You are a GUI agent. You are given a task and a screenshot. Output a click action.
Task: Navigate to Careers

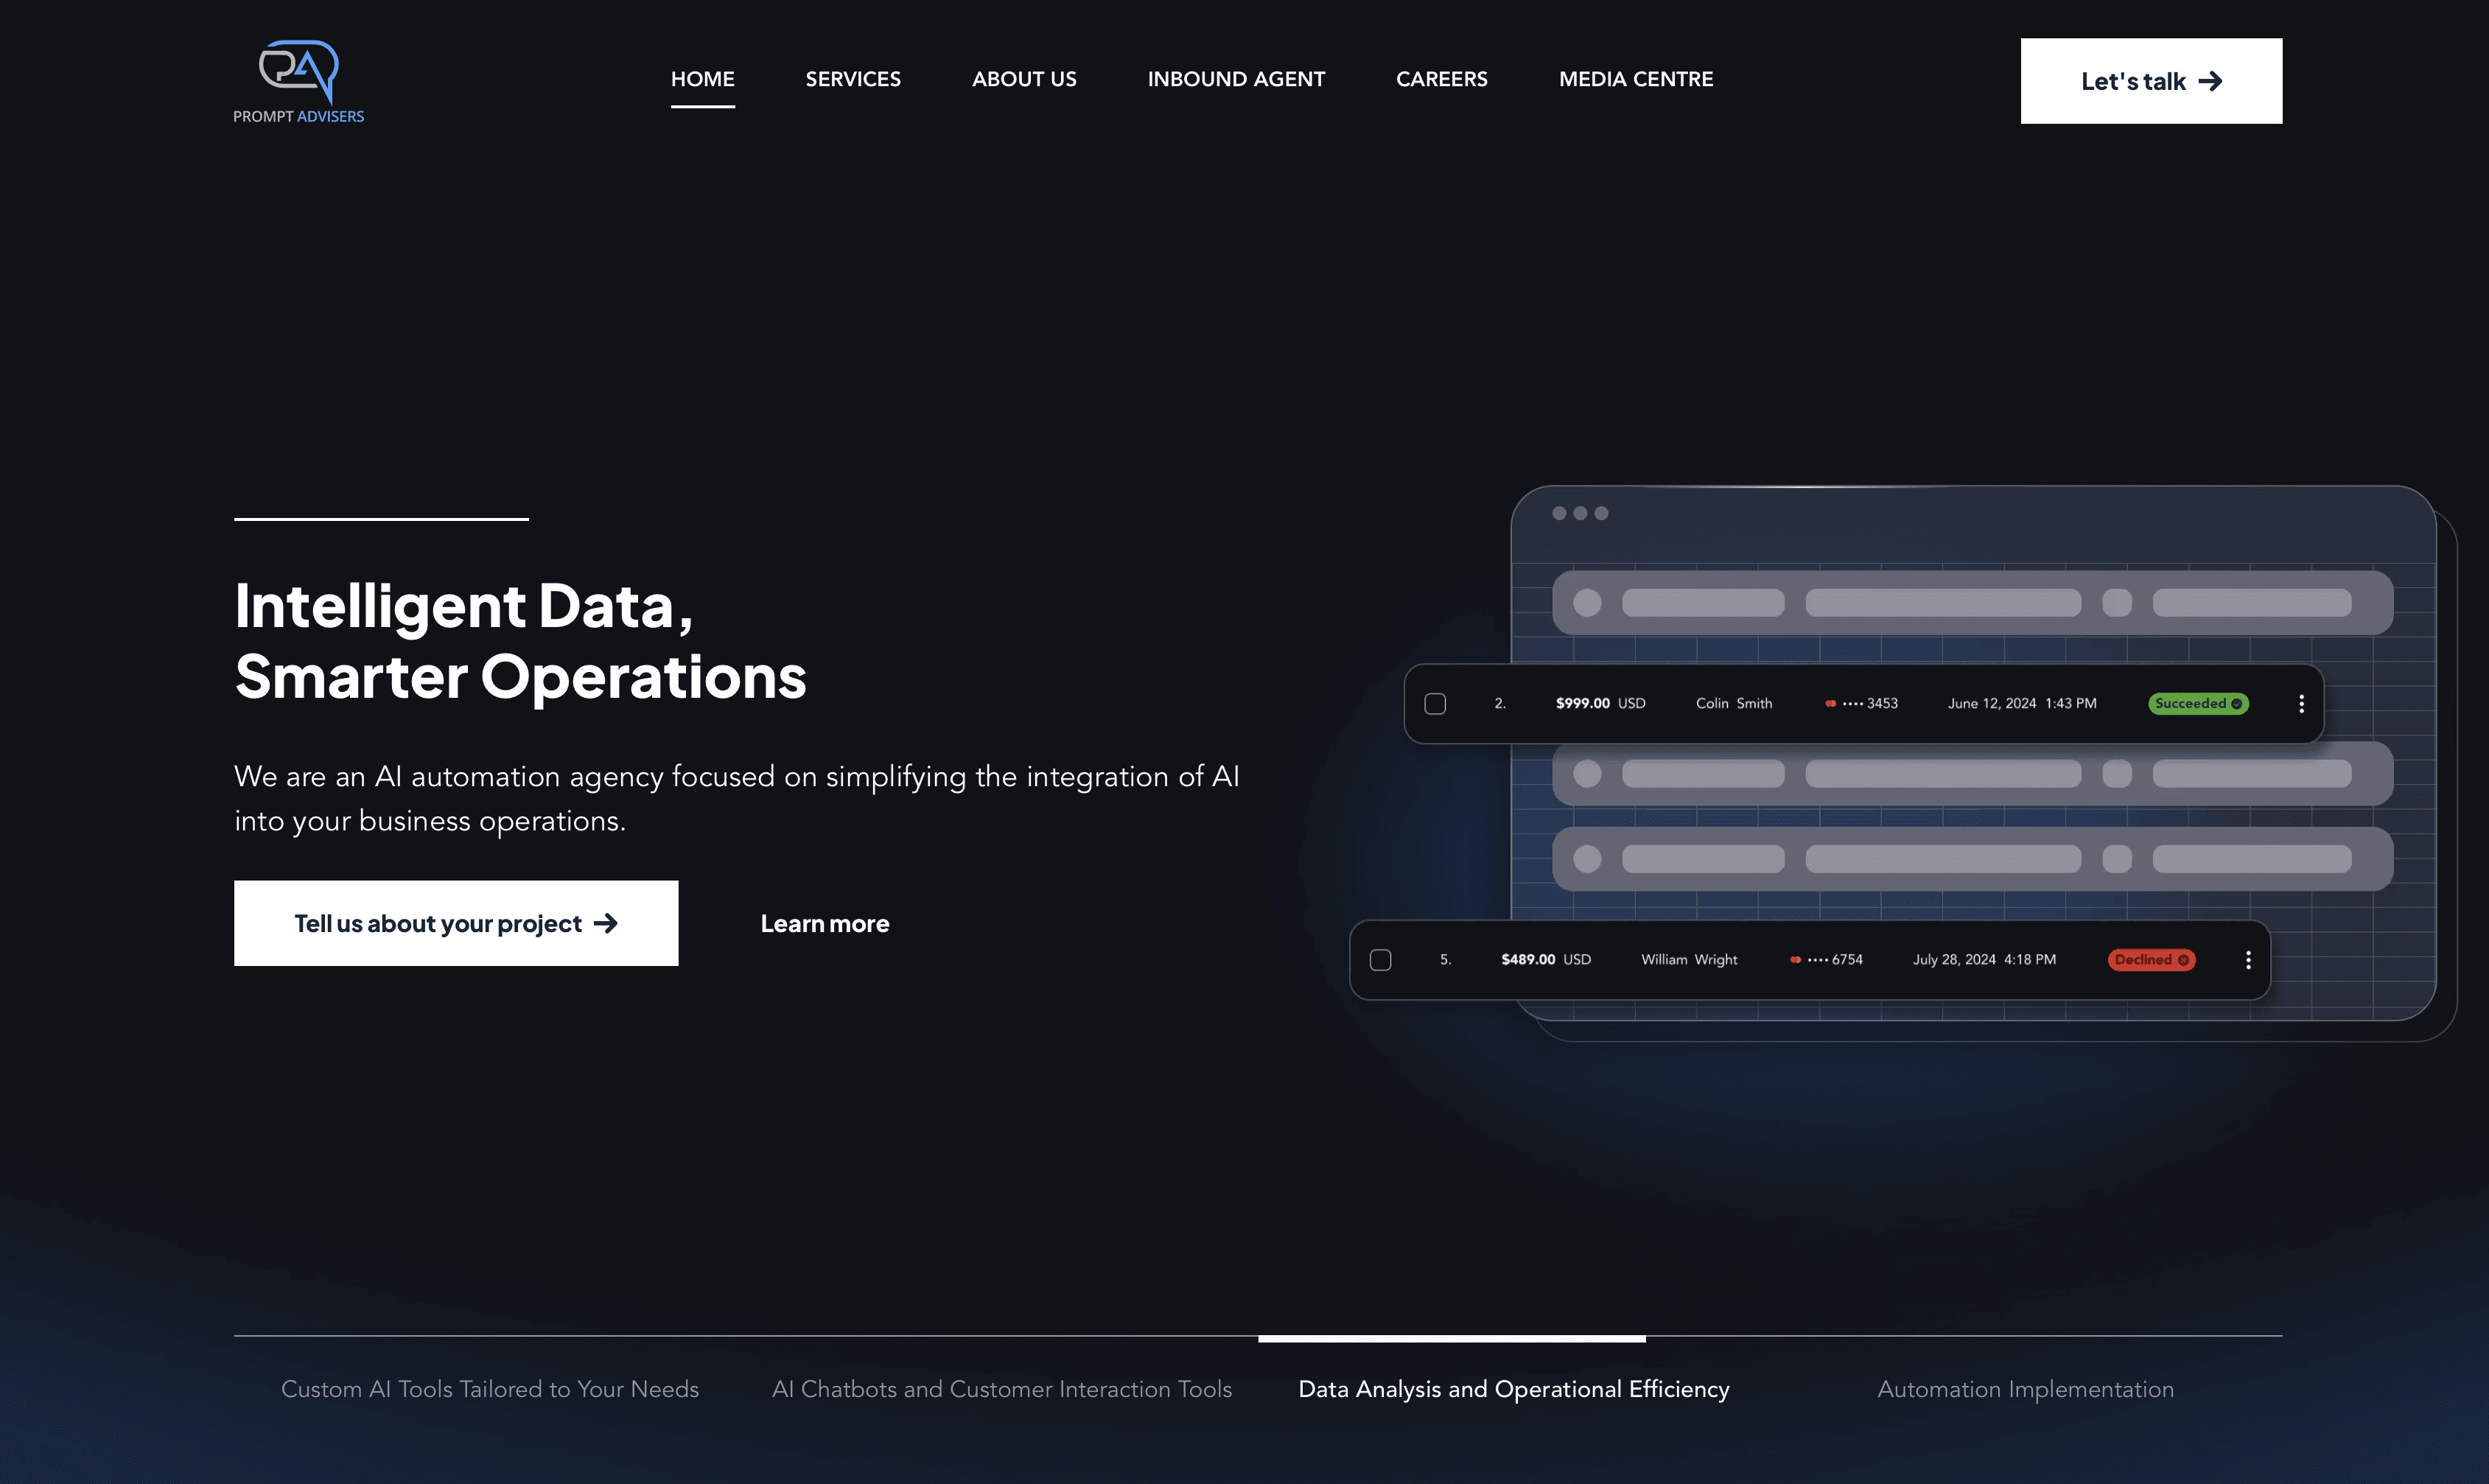[1441, 79]
